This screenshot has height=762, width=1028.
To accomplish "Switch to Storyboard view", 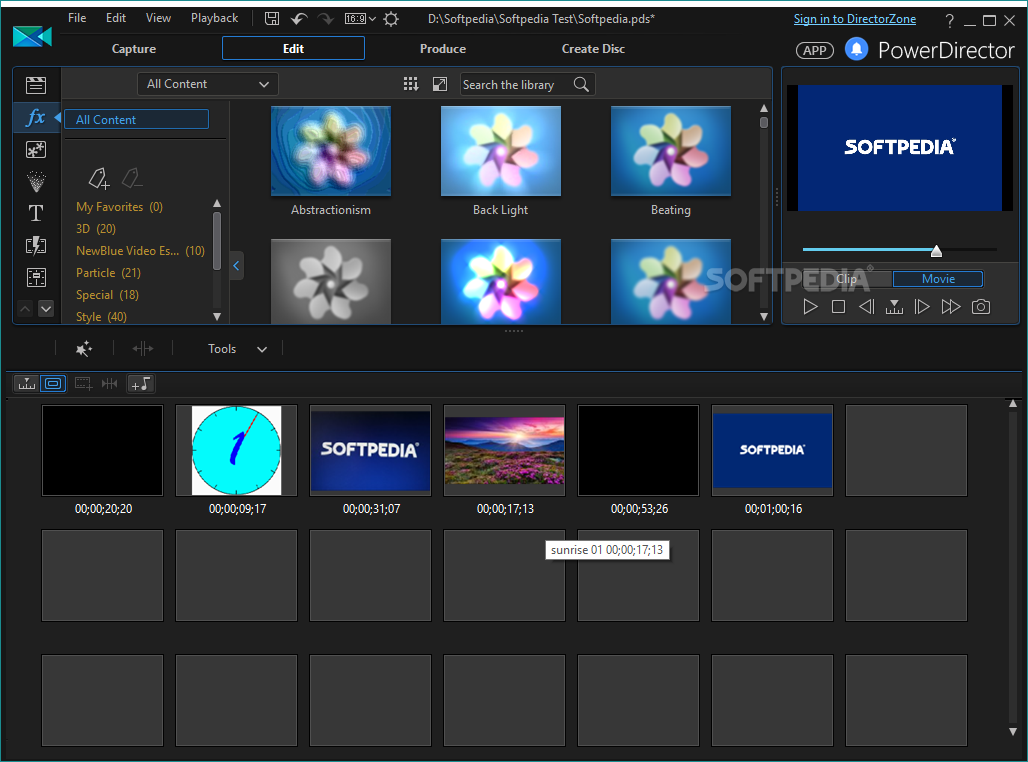I will 53,384.
